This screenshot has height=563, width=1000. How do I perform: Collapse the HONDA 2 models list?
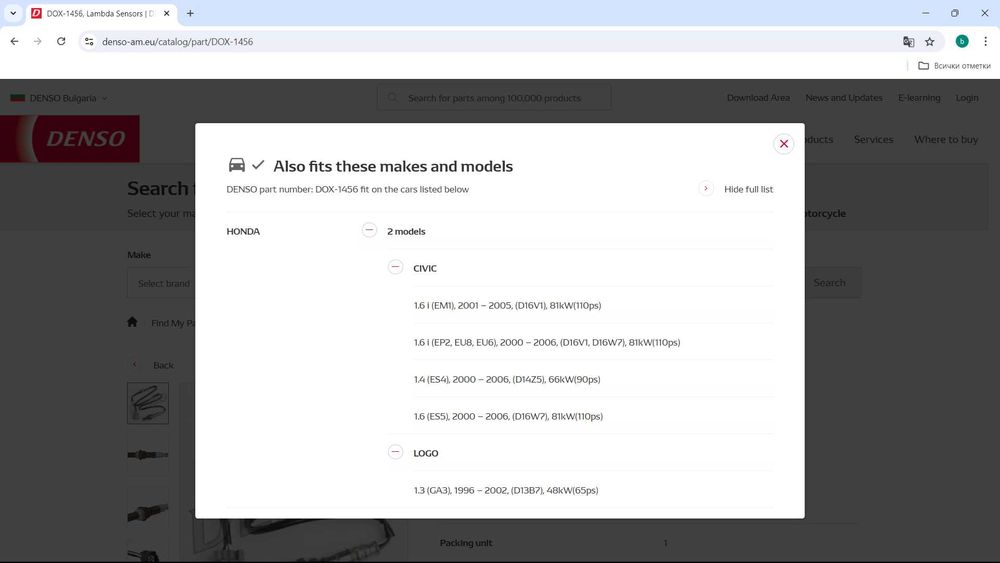369,230
